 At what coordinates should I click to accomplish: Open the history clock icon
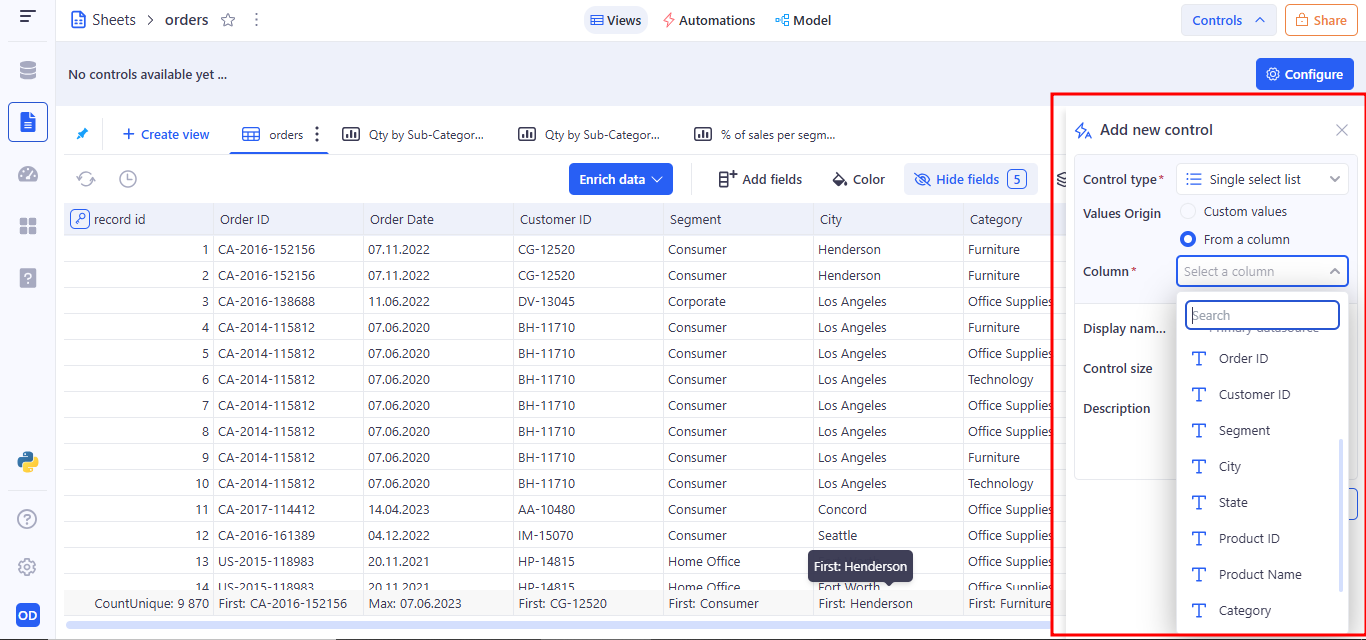[x=128, y=179]
